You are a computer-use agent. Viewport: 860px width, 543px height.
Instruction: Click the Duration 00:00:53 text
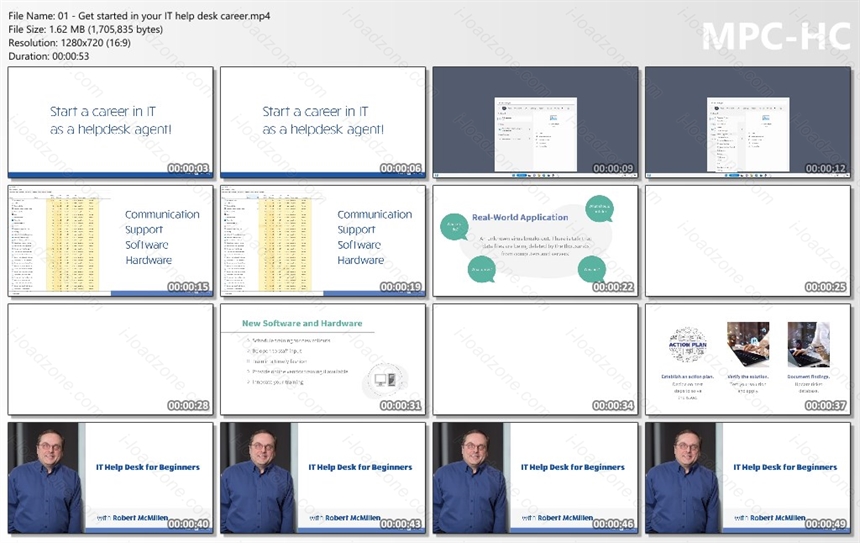(49, 56)
